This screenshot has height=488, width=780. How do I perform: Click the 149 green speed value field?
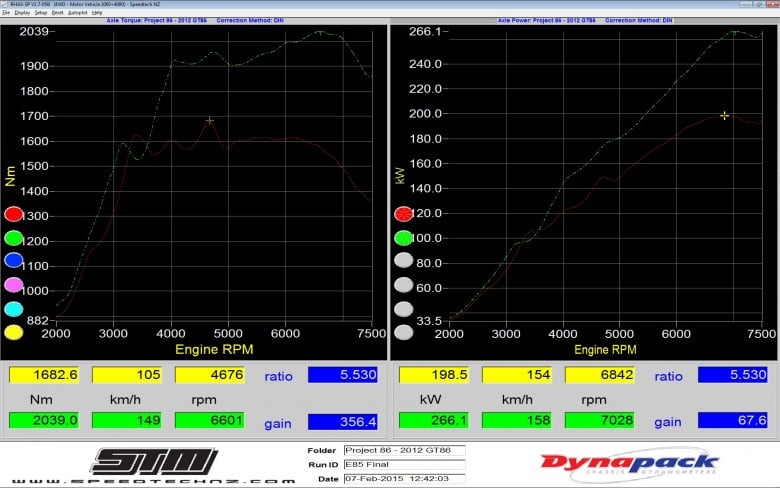tap(127, 420)
